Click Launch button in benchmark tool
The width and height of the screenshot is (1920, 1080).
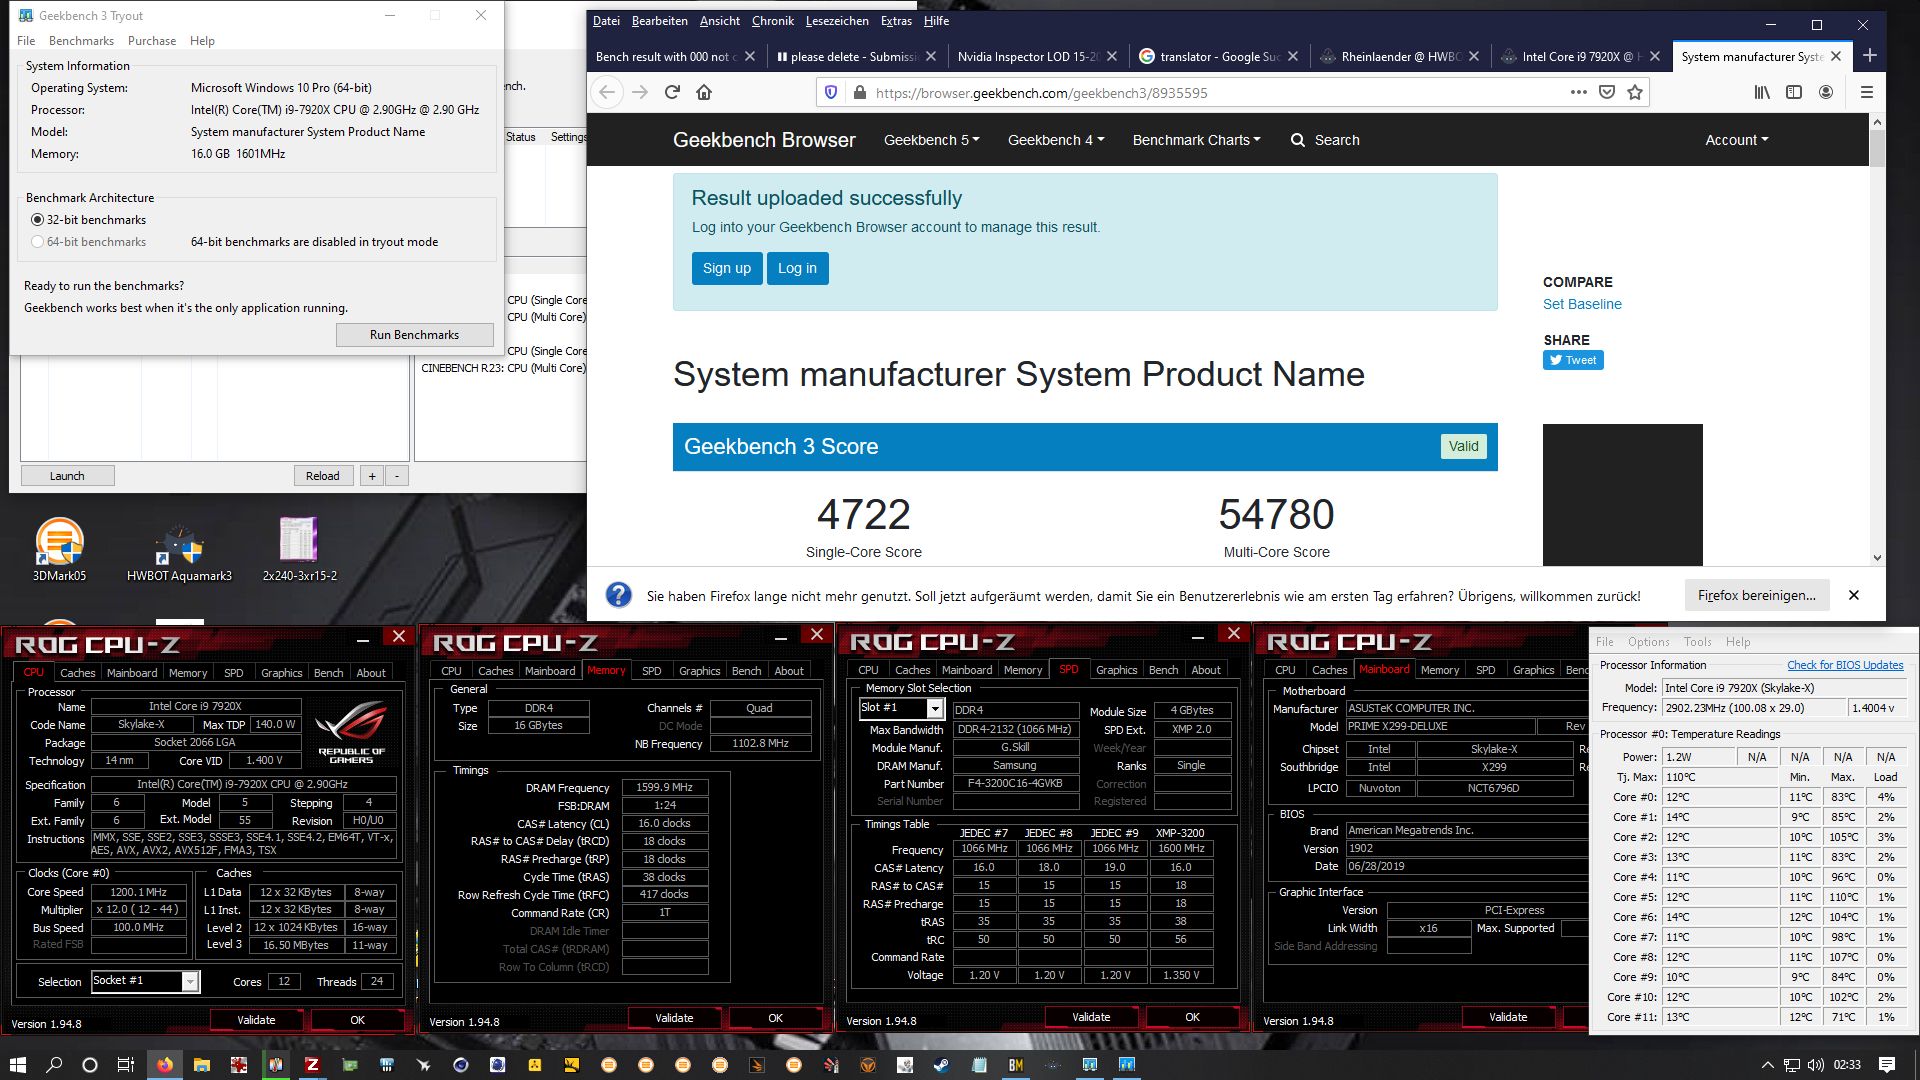coord(67,476)
